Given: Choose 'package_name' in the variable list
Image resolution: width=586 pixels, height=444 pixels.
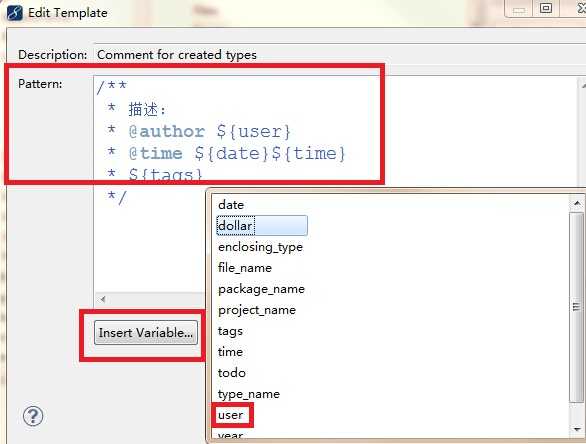Looking at the screenshot, I should 261,289.
